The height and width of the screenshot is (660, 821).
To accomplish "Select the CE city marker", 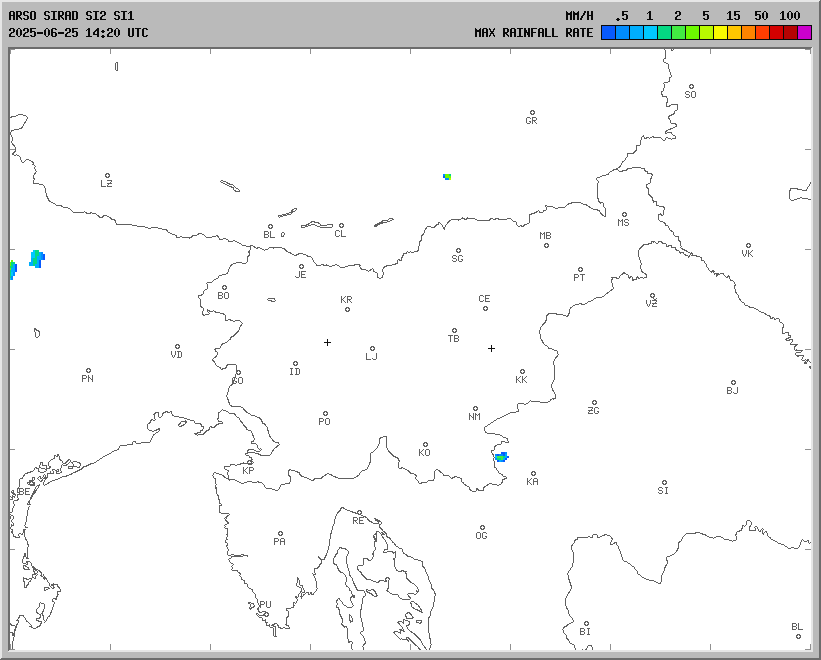I will click(485, 308).
